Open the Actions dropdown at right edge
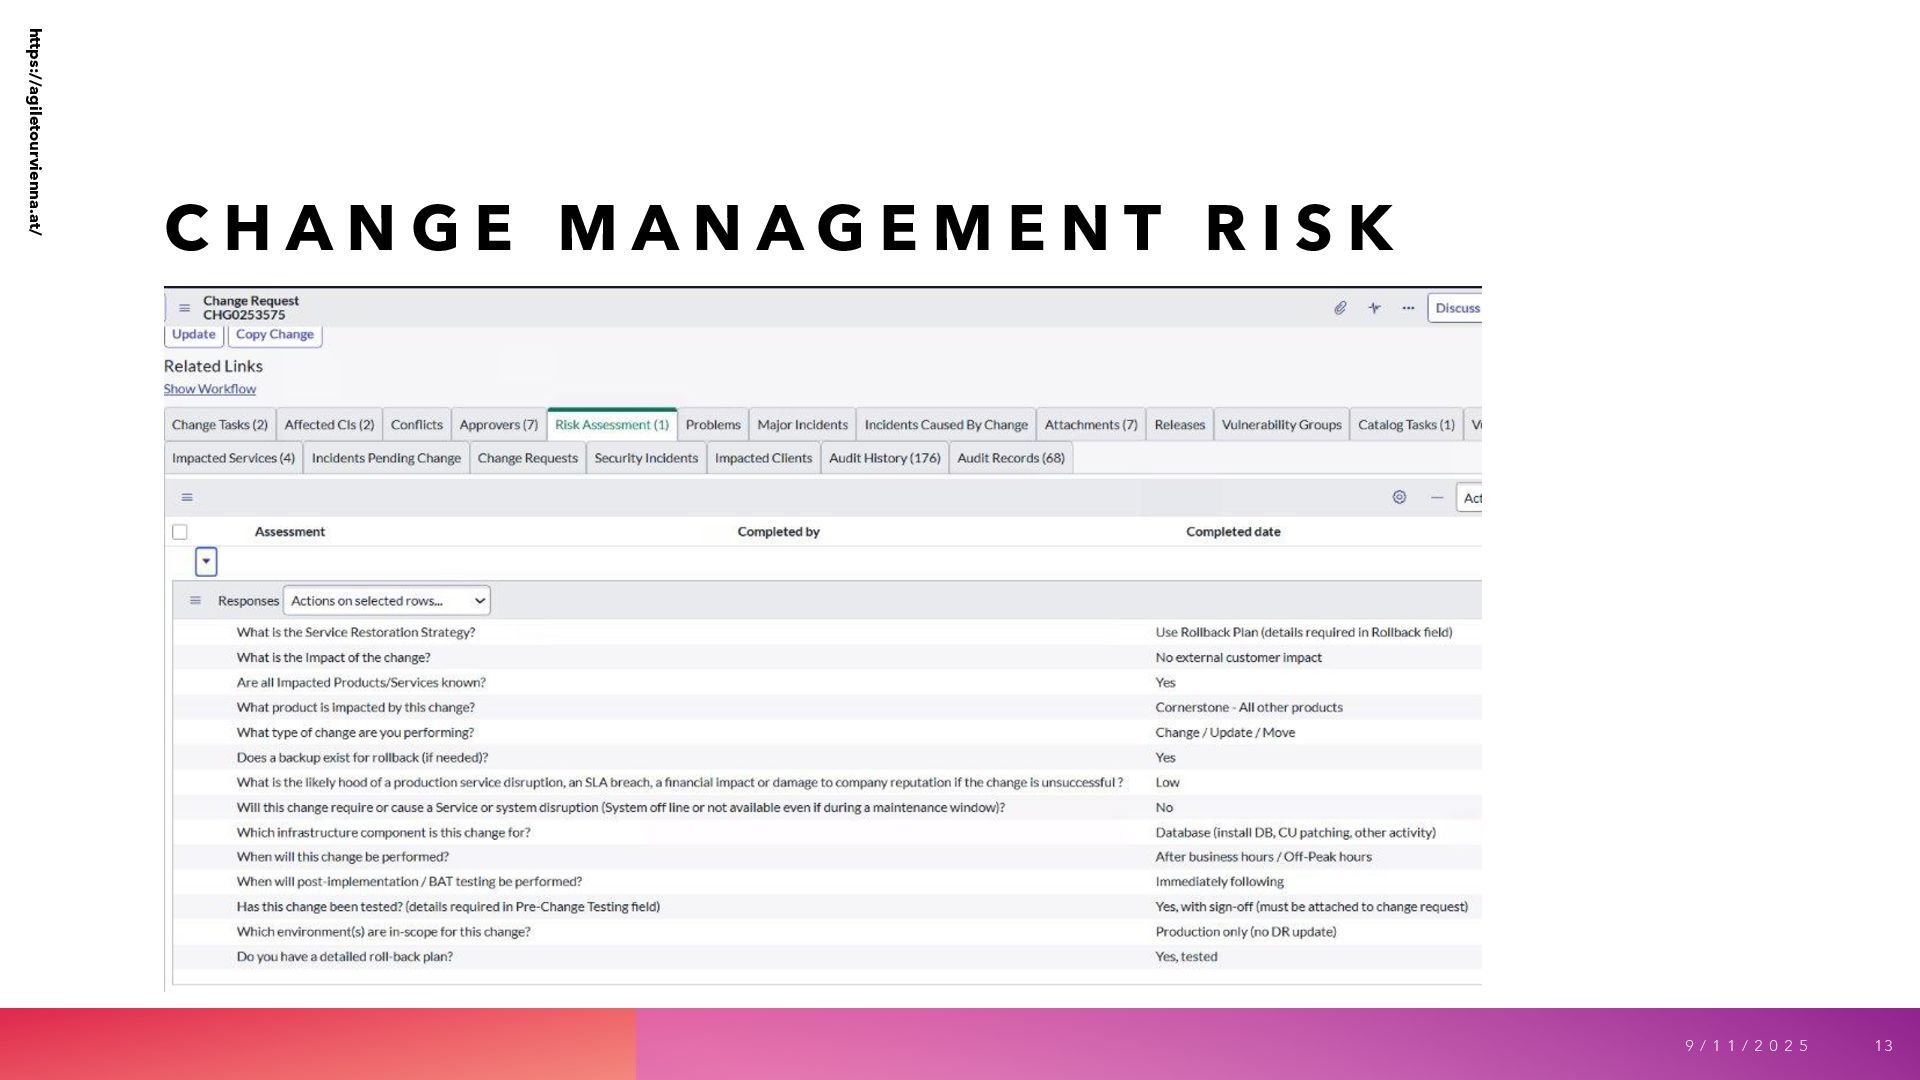1920x1080 pixels. [x=1469, y=498]
